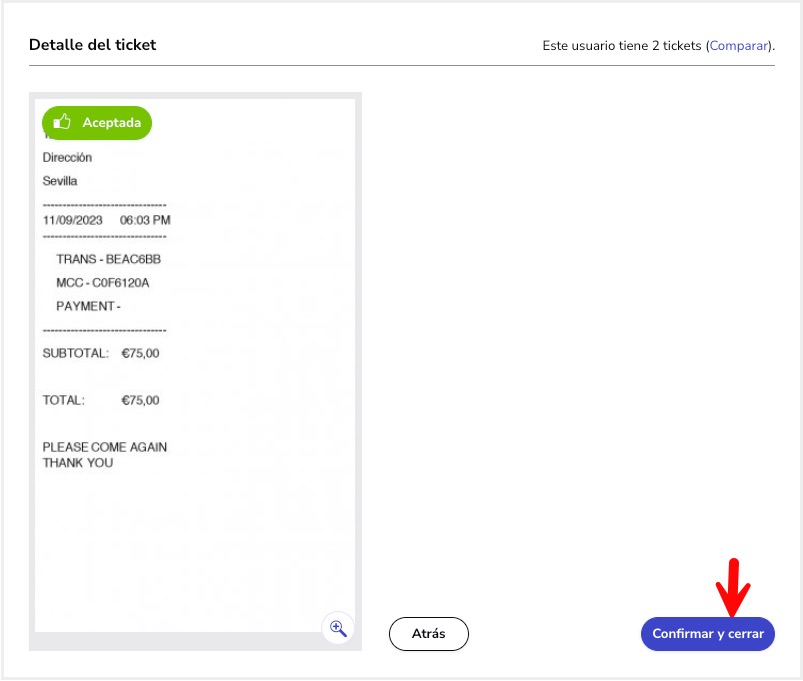Click the SUBTOTAL amount €75,00
The width and height of the screenshot is (803, 681).
(x=140, y=353)
